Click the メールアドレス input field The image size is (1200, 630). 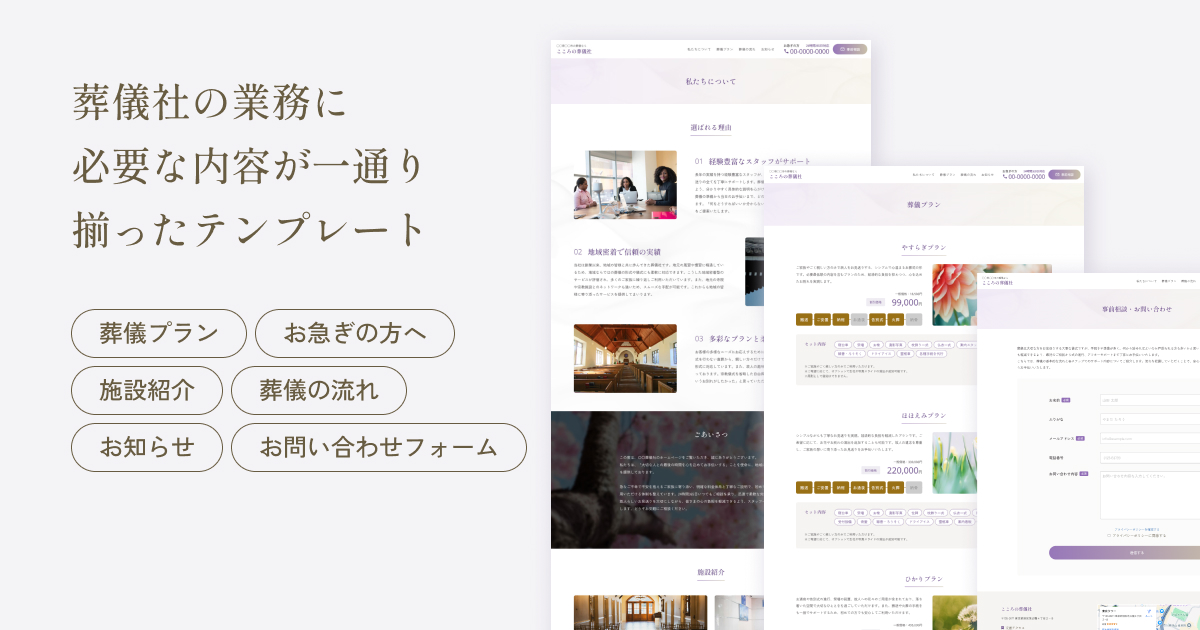pos(1150,438)
